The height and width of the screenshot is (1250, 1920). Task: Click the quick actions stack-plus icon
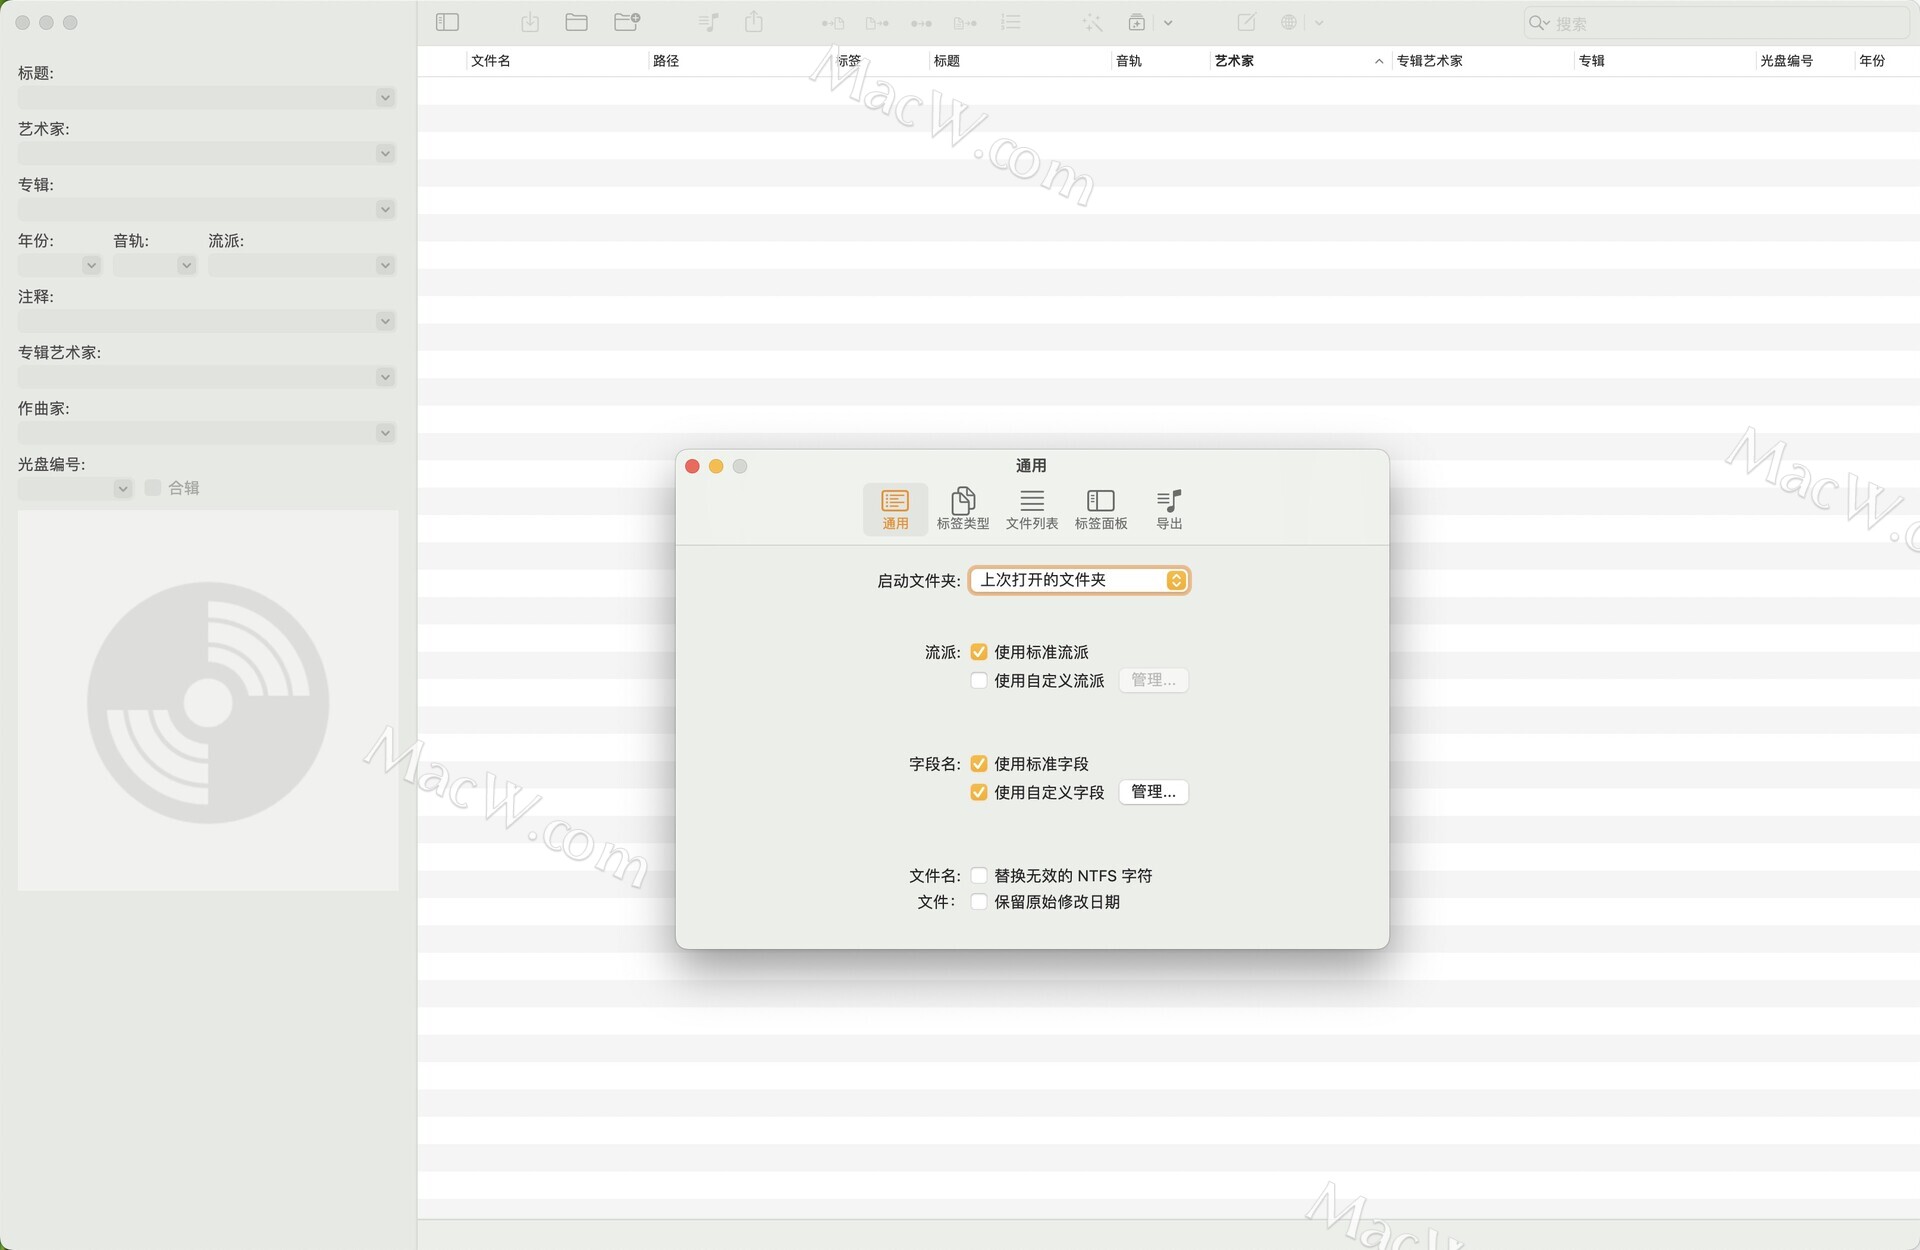click(x=1137, y=22)
